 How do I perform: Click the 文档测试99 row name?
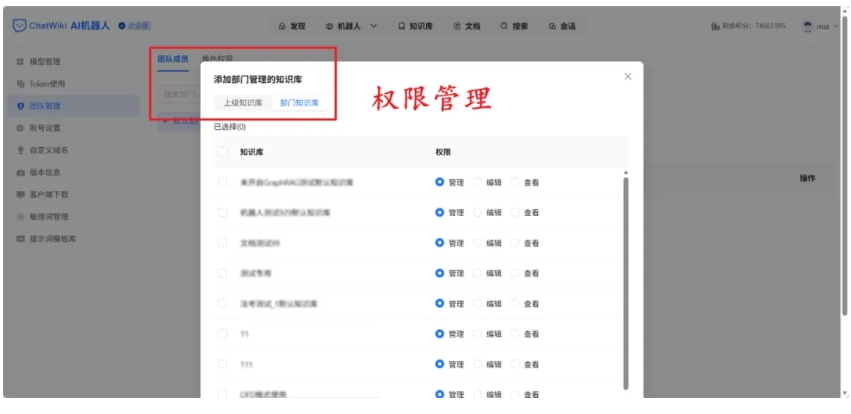click(260, 243)
